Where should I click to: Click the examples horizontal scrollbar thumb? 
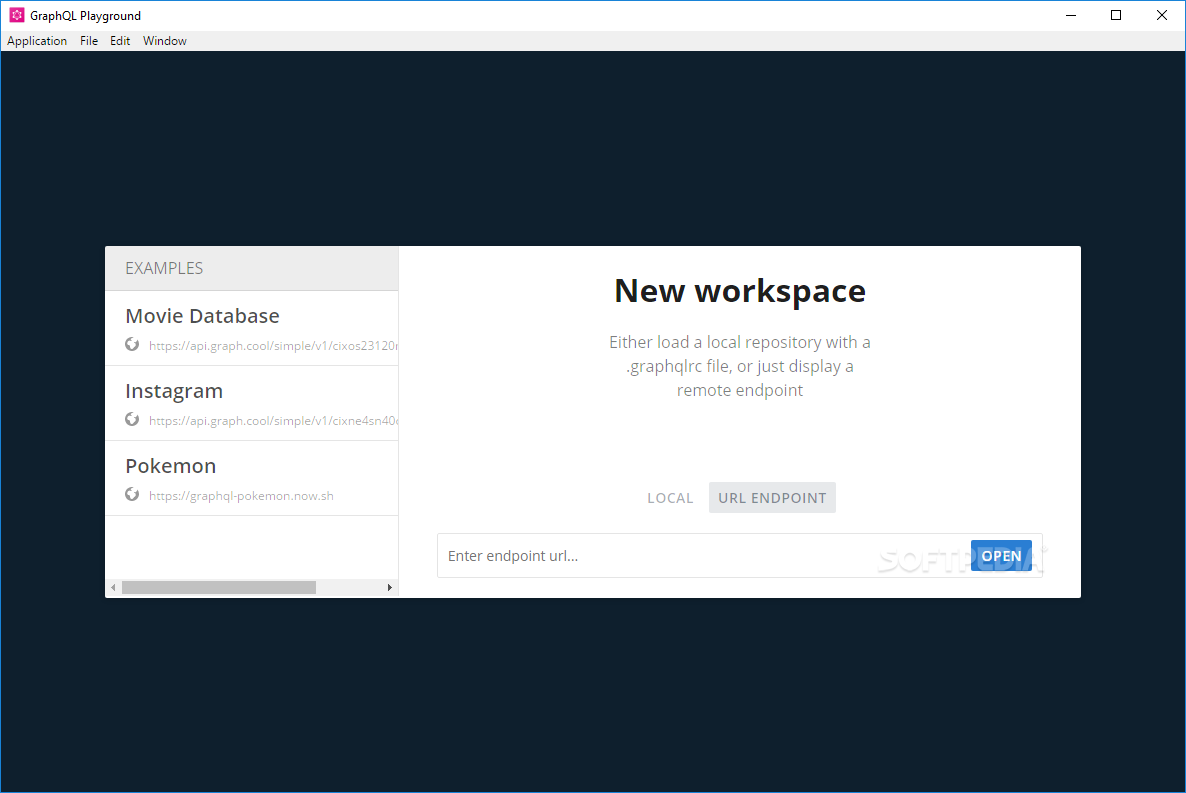(x=219, y=588)
